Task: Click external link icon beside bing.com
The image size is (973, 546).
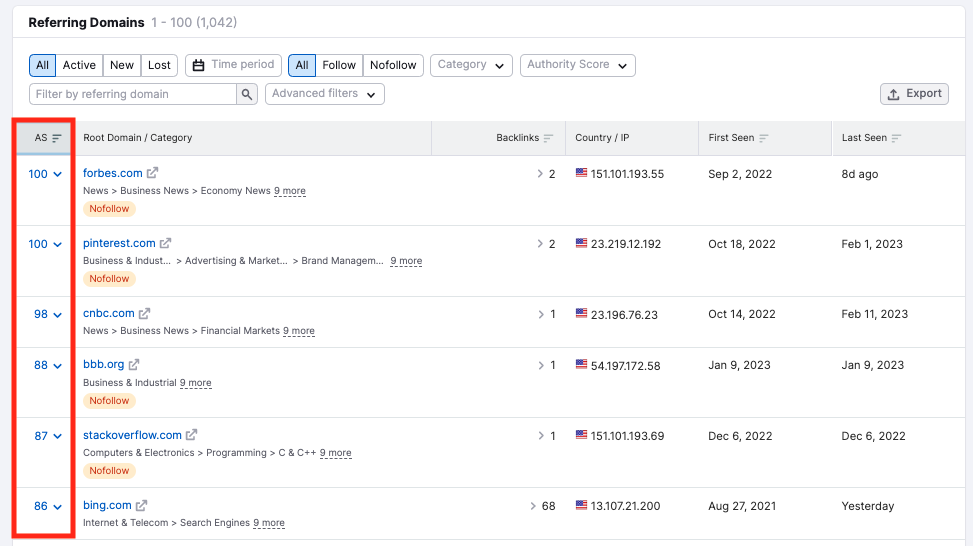Action: coord(142,506)
